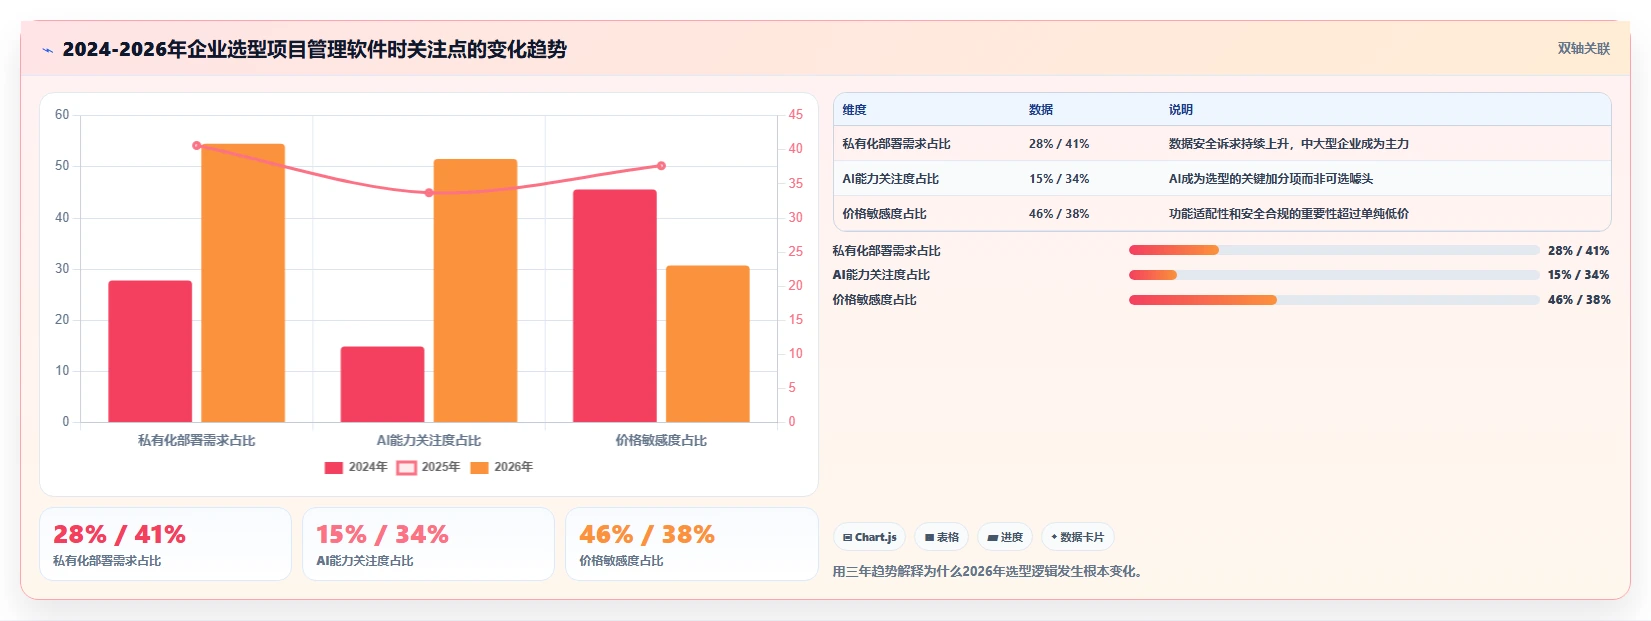Image resolution: width=1651 pixels, height=621 pixels.
Task: Click the line point above 价格敏感度占比
Action: pyautogui.click(x=661, y=166)
